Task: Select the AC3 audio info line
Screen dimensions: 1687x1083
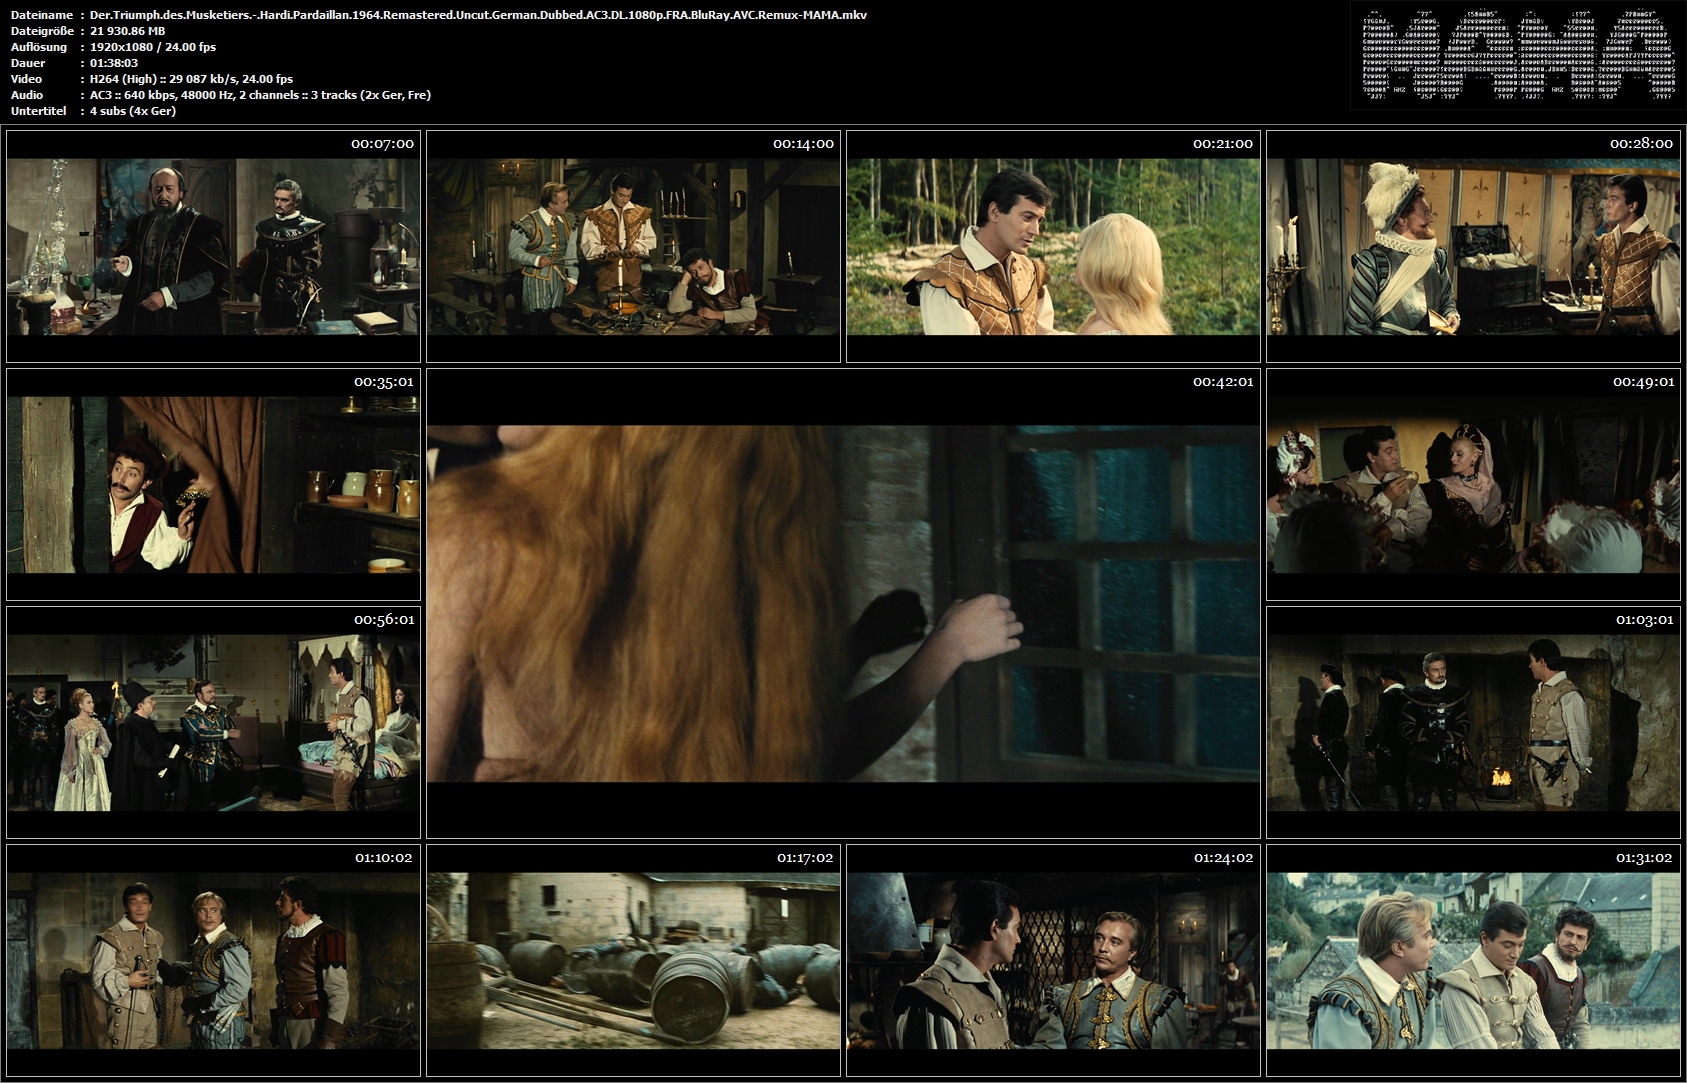Action: click(x=260, y=95)
